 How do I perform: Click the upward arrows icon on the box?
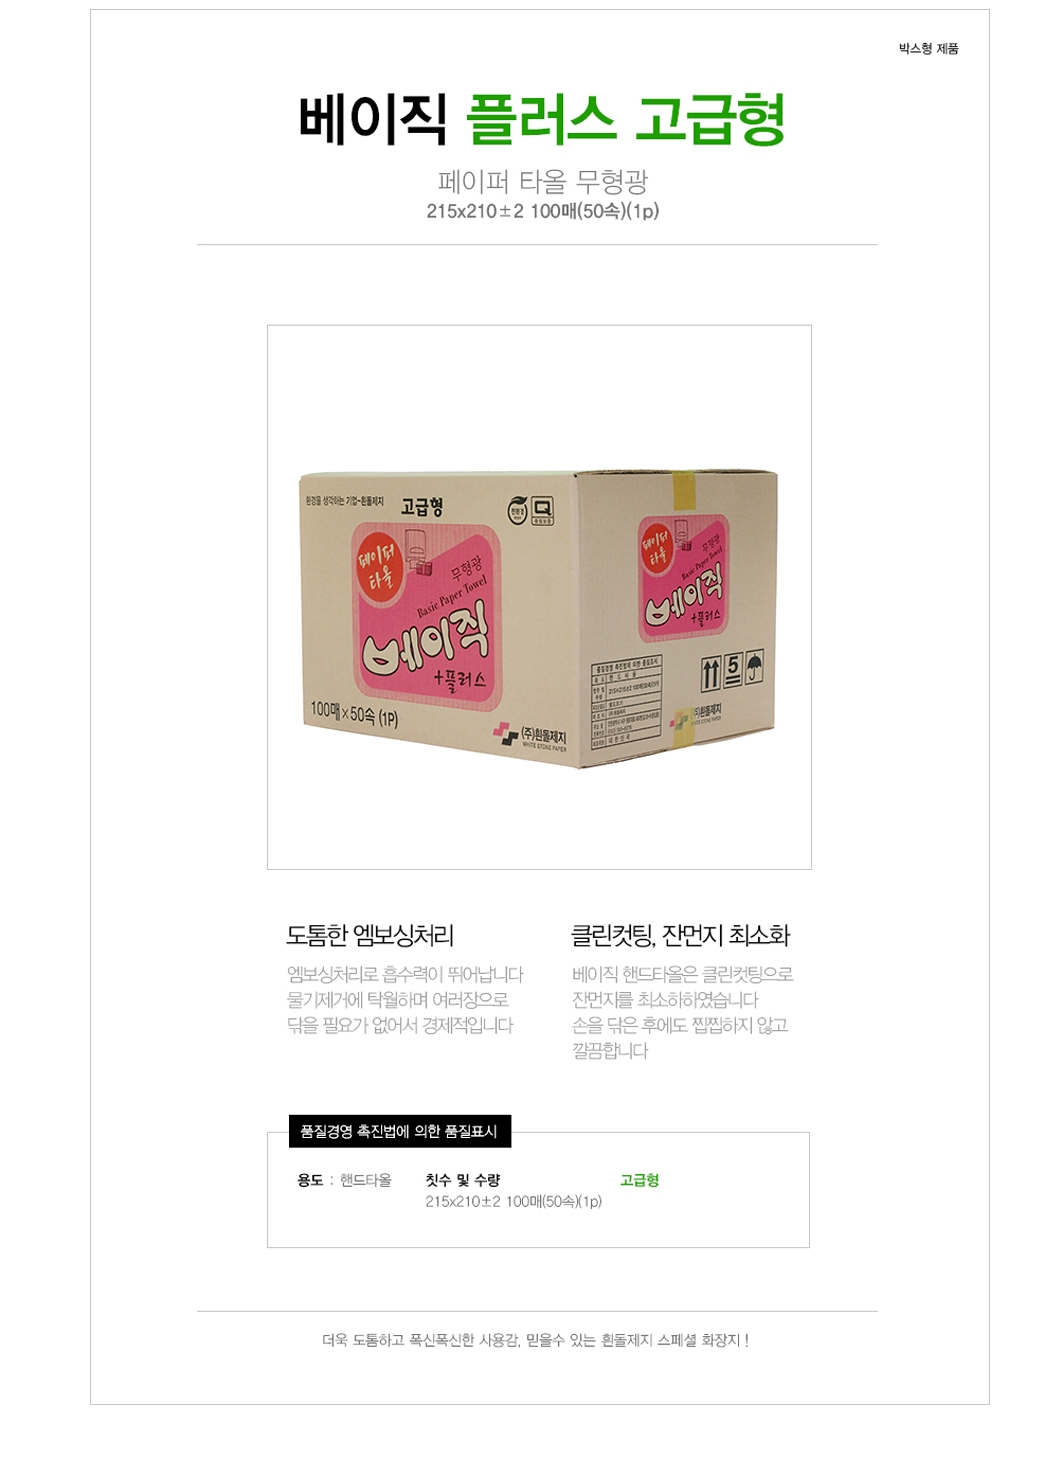710,673
